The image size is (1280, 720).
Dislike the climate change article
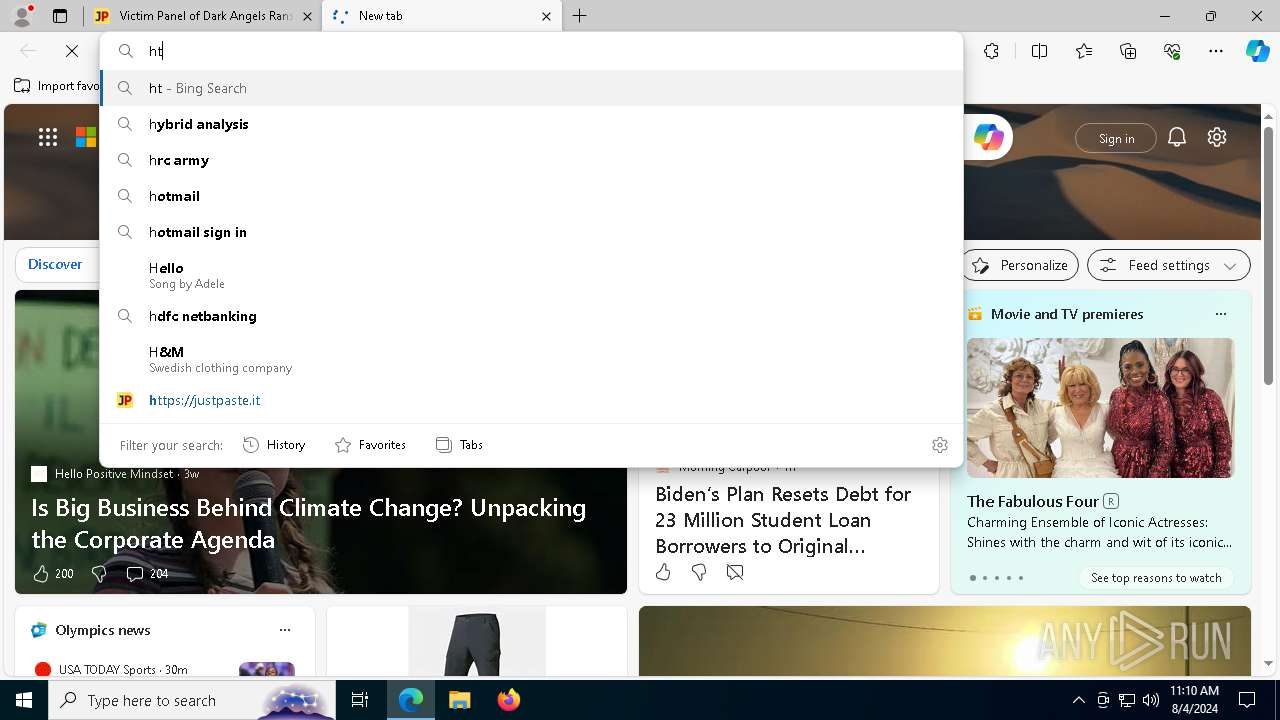point(98,574)
